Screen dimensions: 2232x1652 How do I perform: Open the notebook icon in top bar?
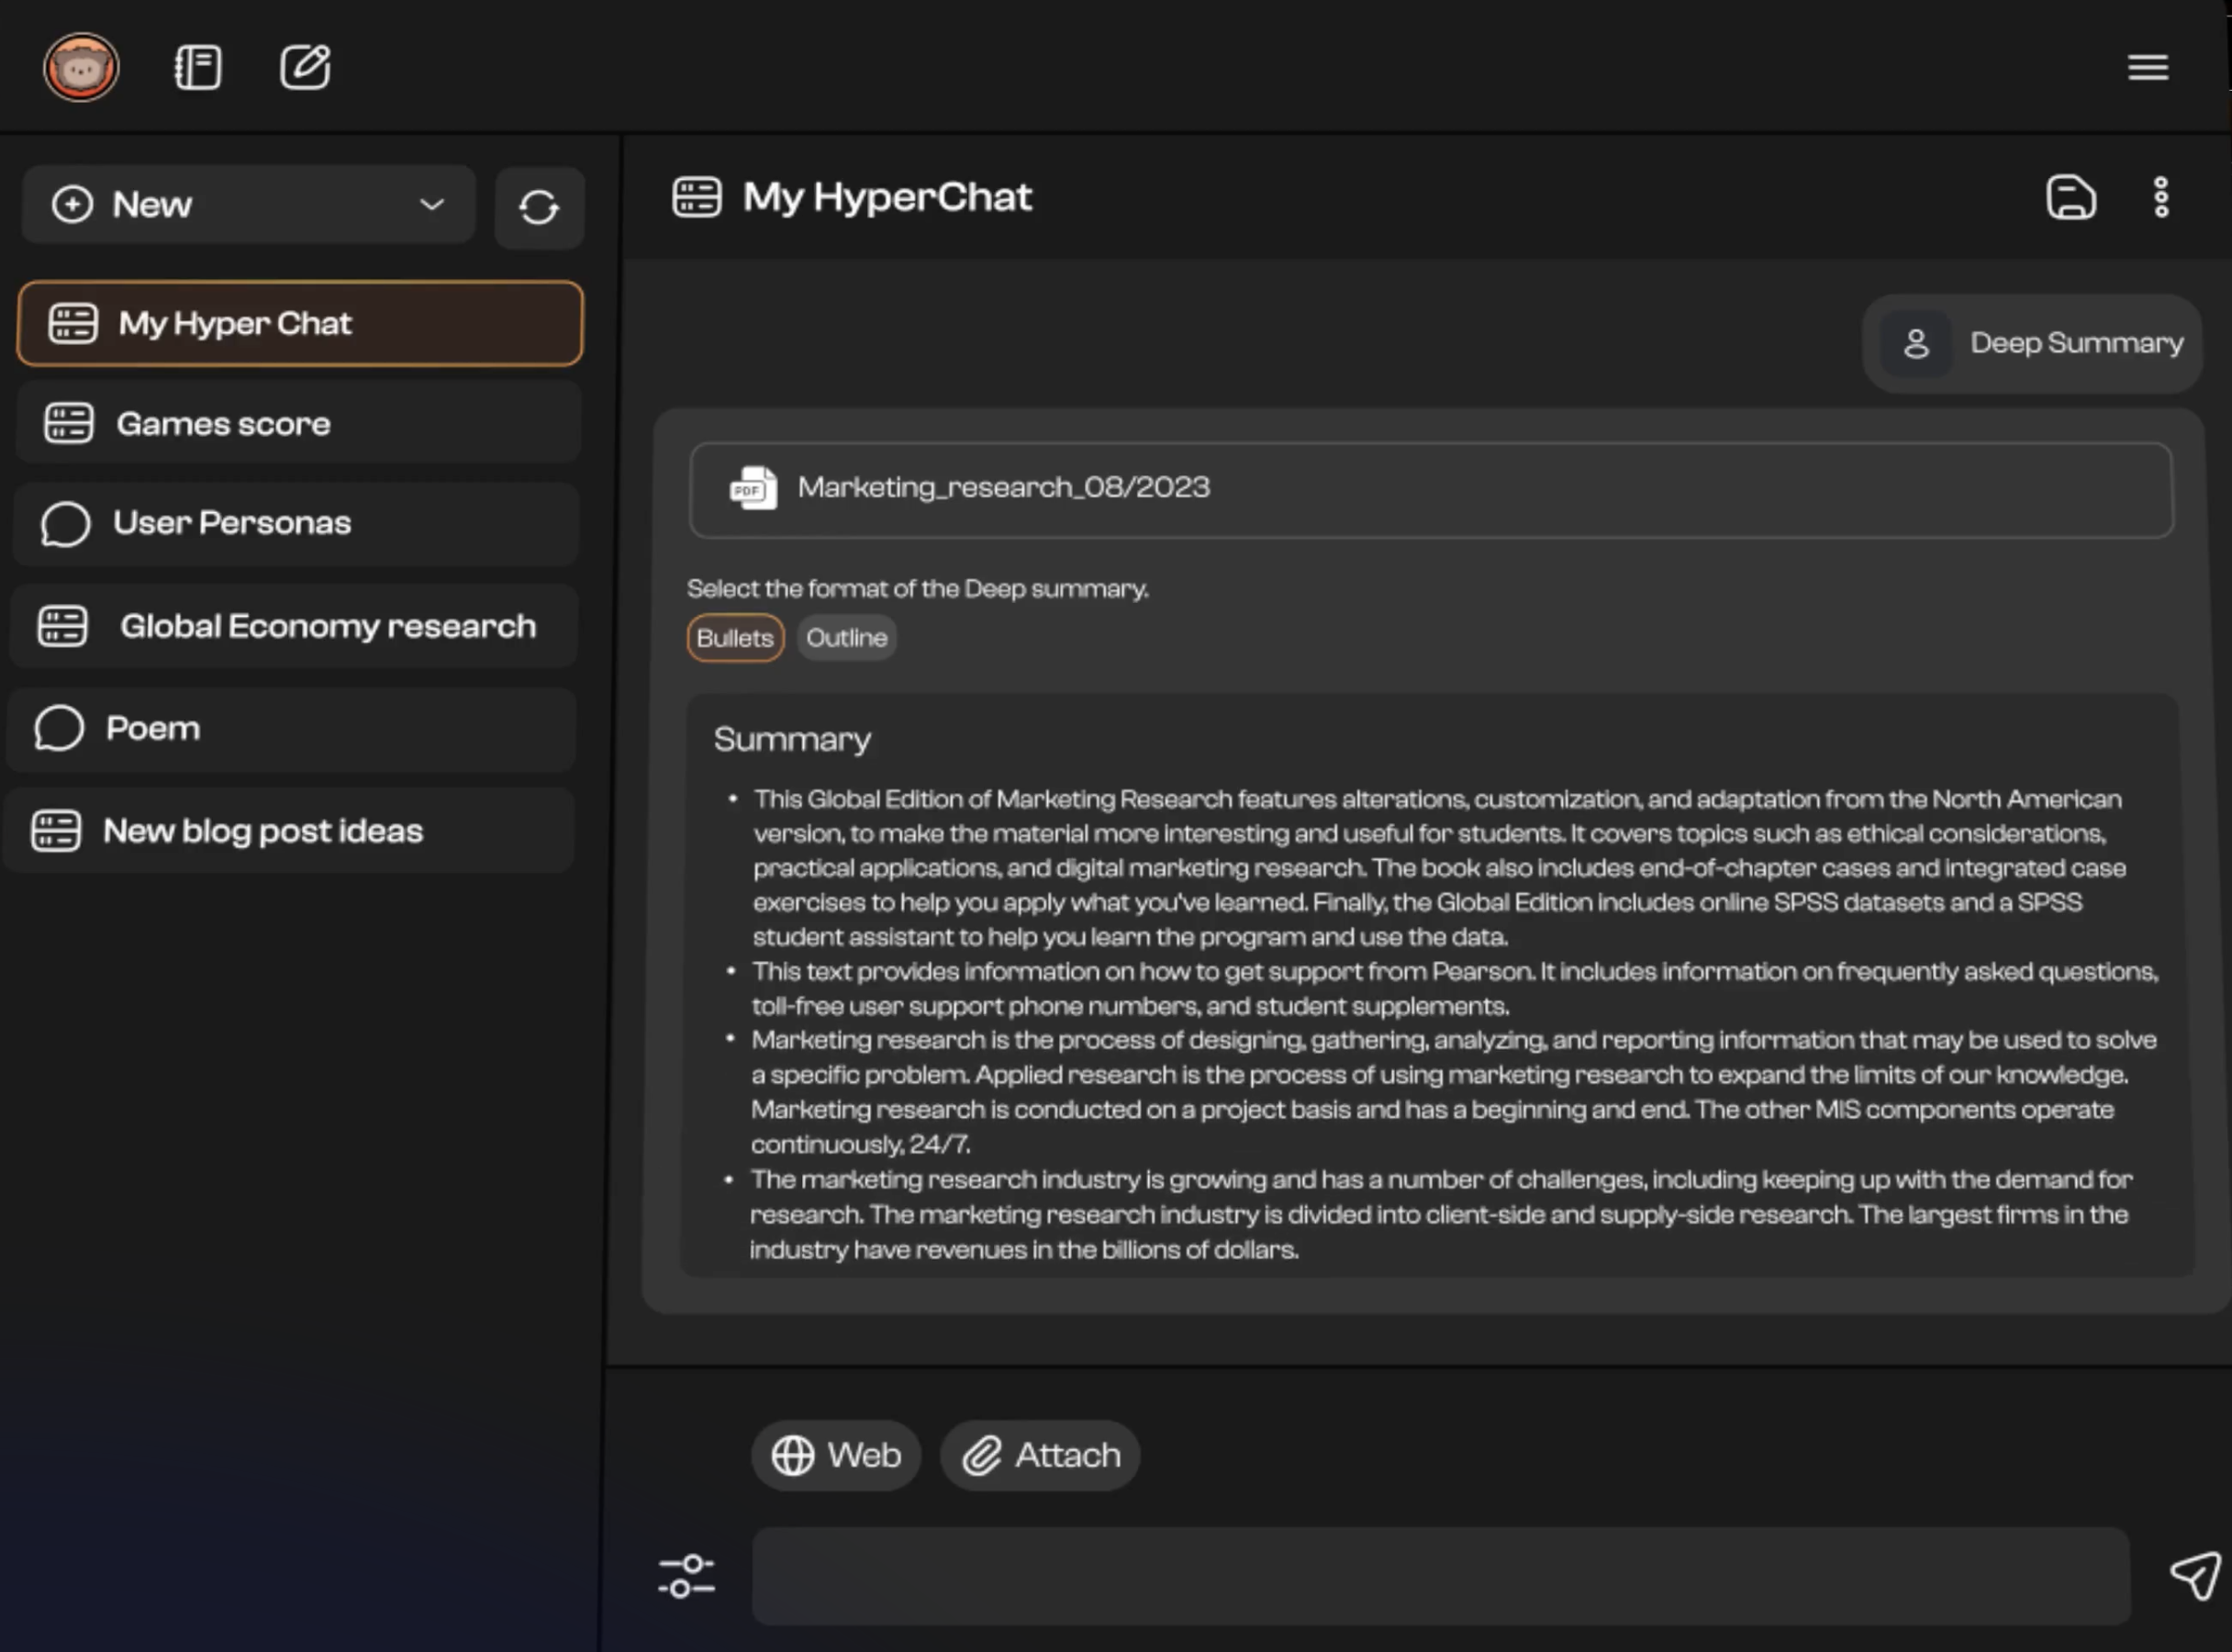198,68
